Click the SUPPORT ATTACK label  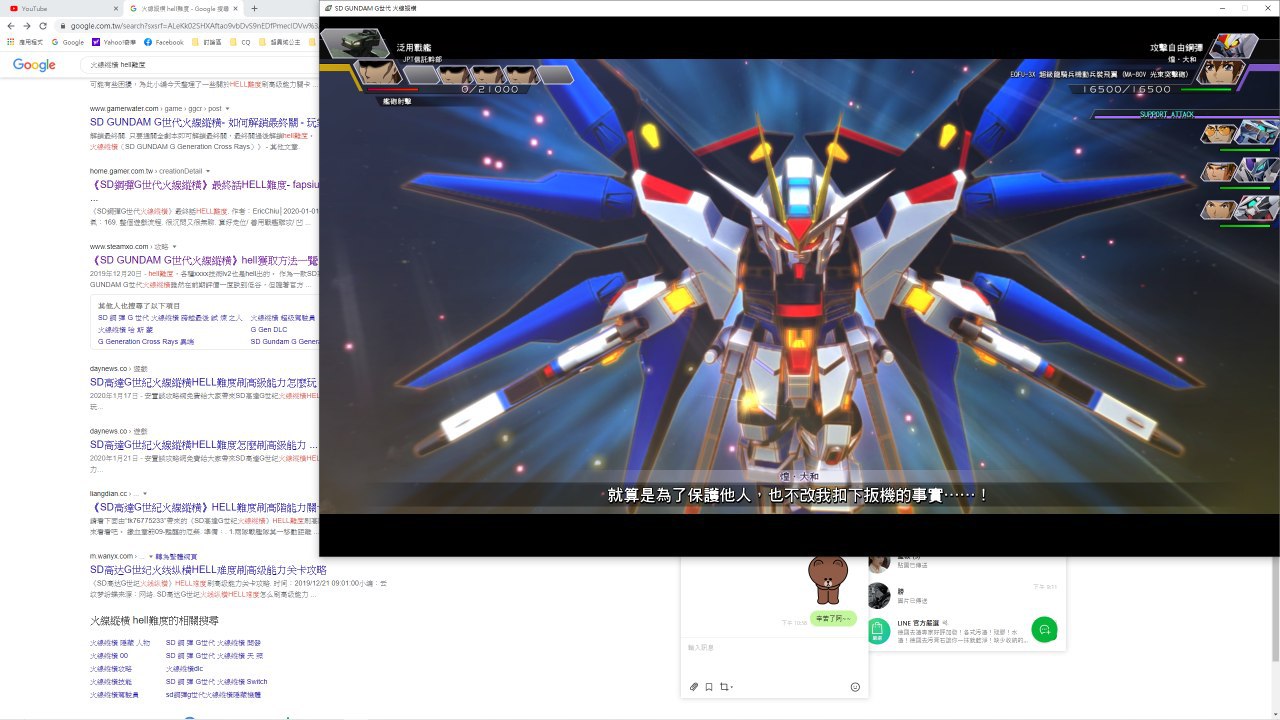[x=1167, y=115]
